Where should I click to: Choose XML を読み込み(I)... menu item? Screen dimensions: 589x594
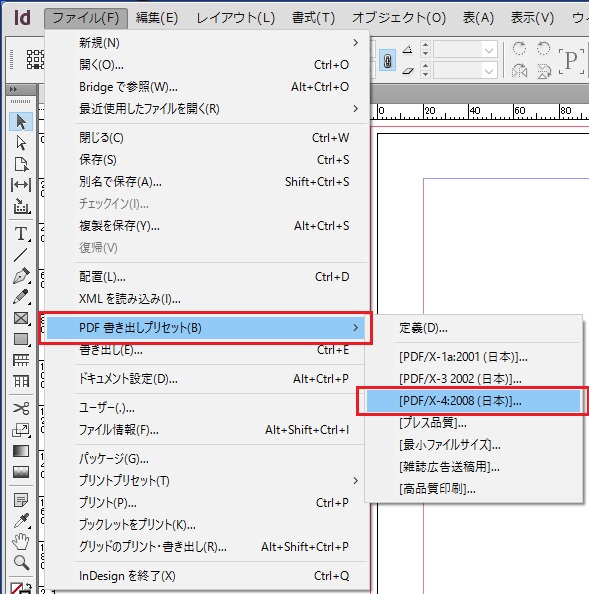point(207,299)
